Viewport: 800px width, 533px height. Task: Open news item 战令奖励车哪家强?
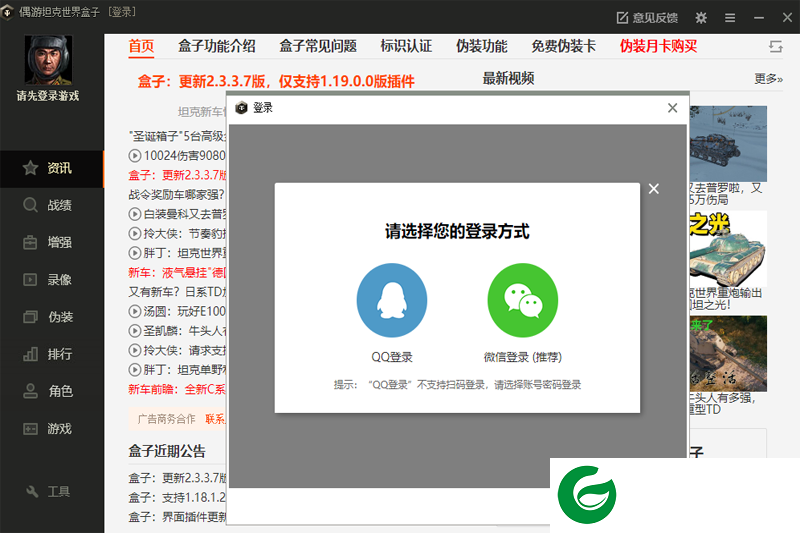(x=177, y=195)
